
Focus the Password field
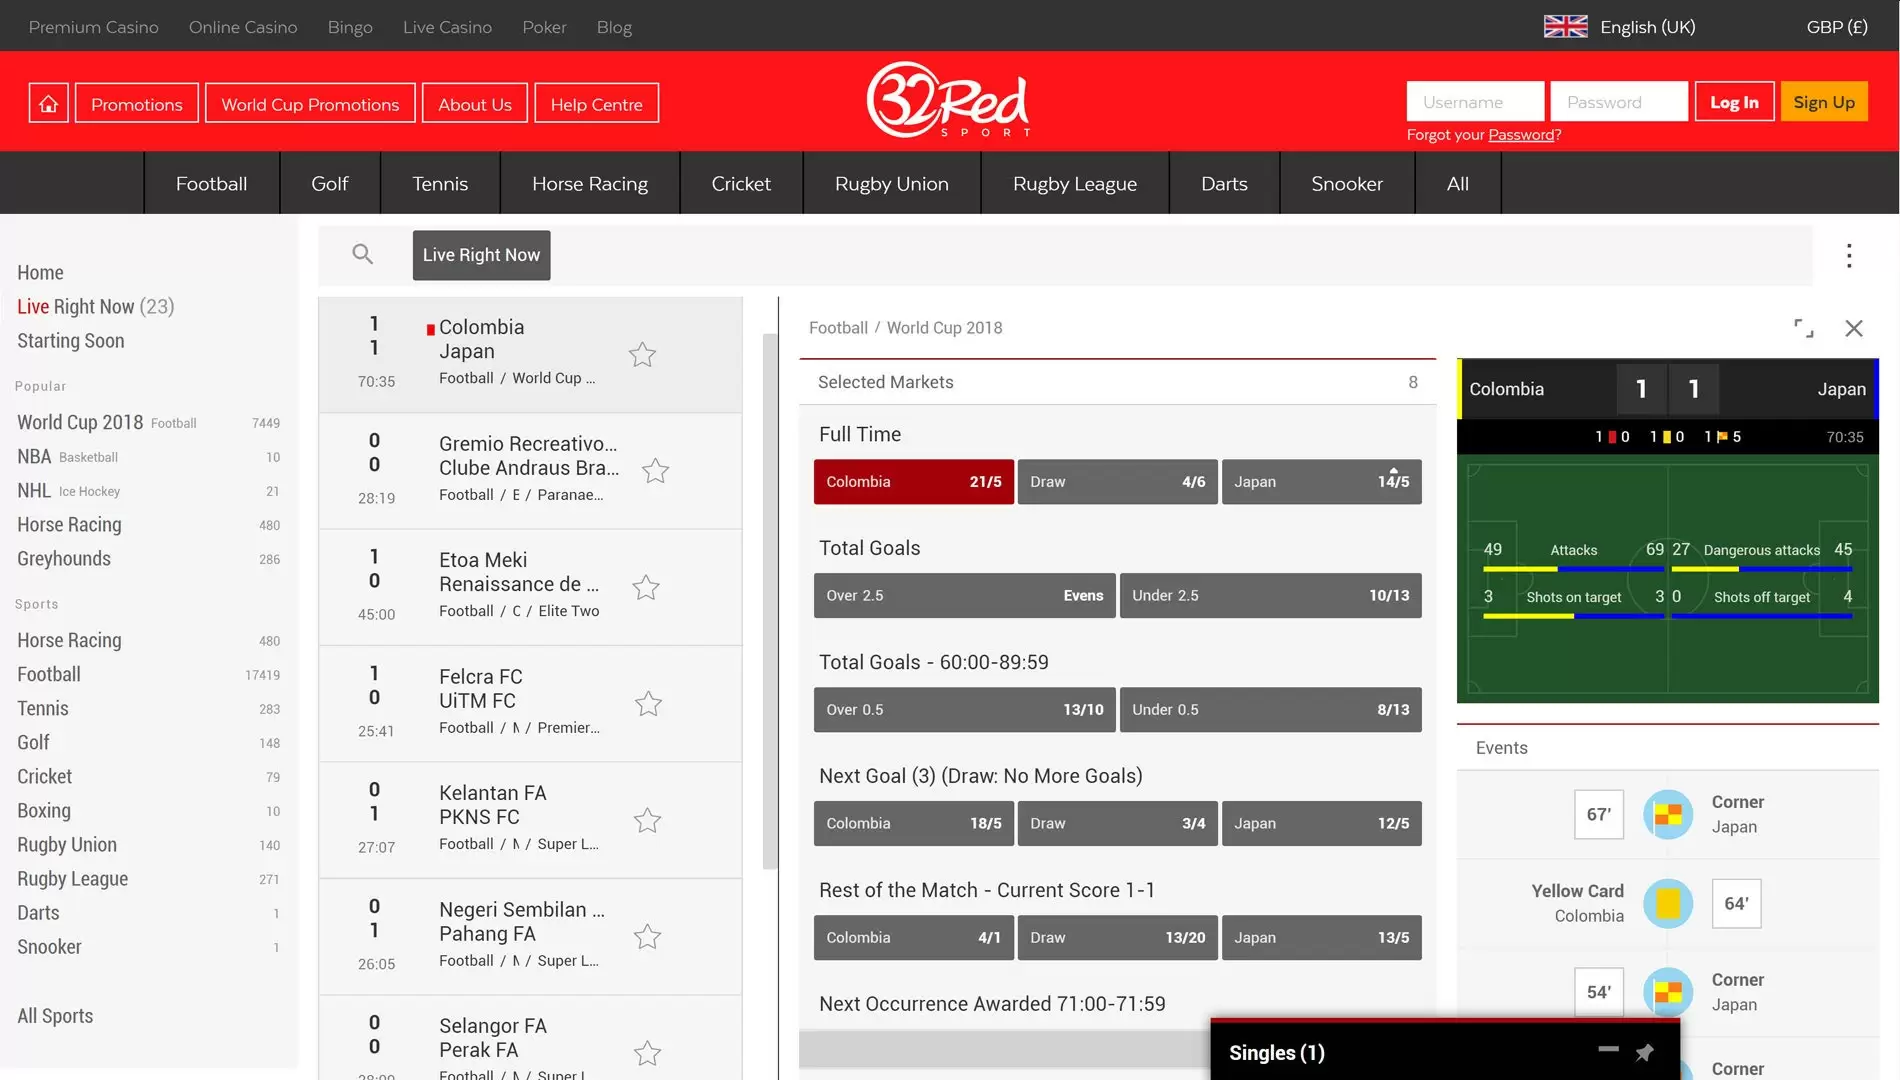pyautogui.click(x=1619, y=102)
